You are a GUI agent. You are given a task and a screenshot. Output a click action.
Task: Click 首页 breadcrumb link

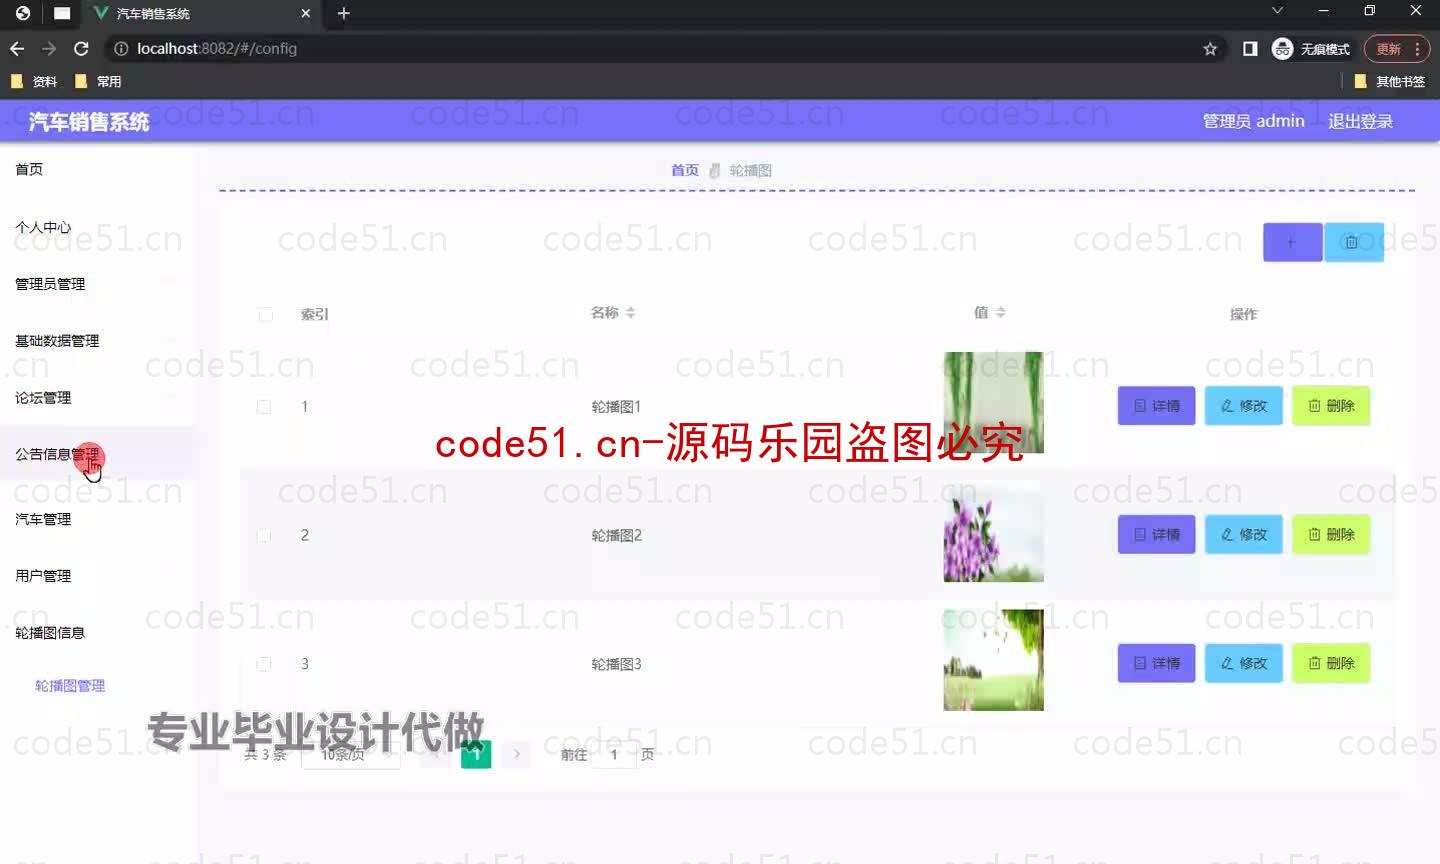(x=685, y=170)
